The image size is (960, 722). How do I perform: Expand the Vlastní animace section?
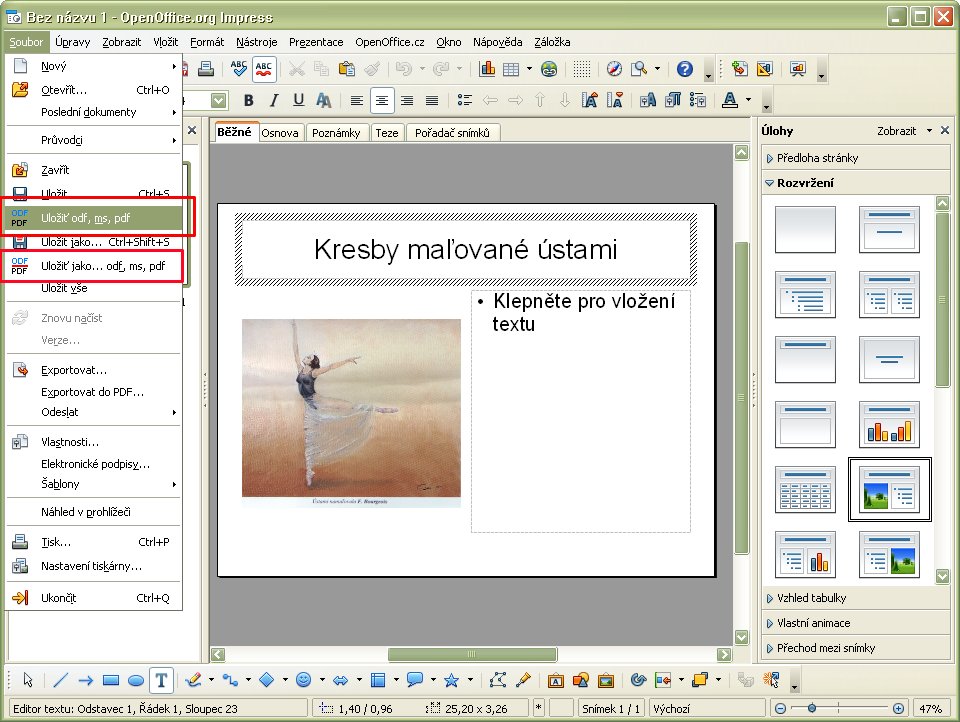tap(856, 623)
